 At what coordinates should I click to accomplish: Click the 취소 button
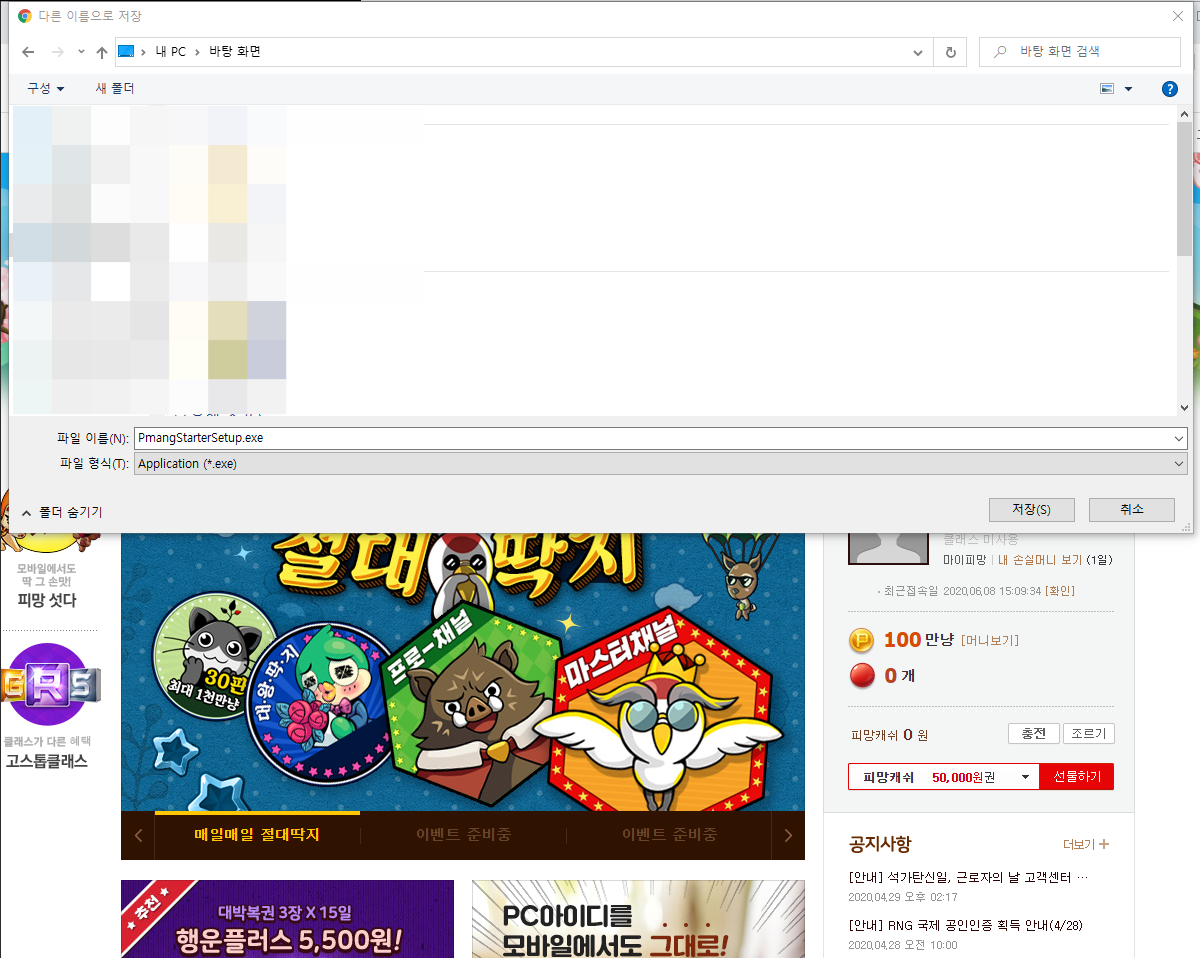(1131, 509)
